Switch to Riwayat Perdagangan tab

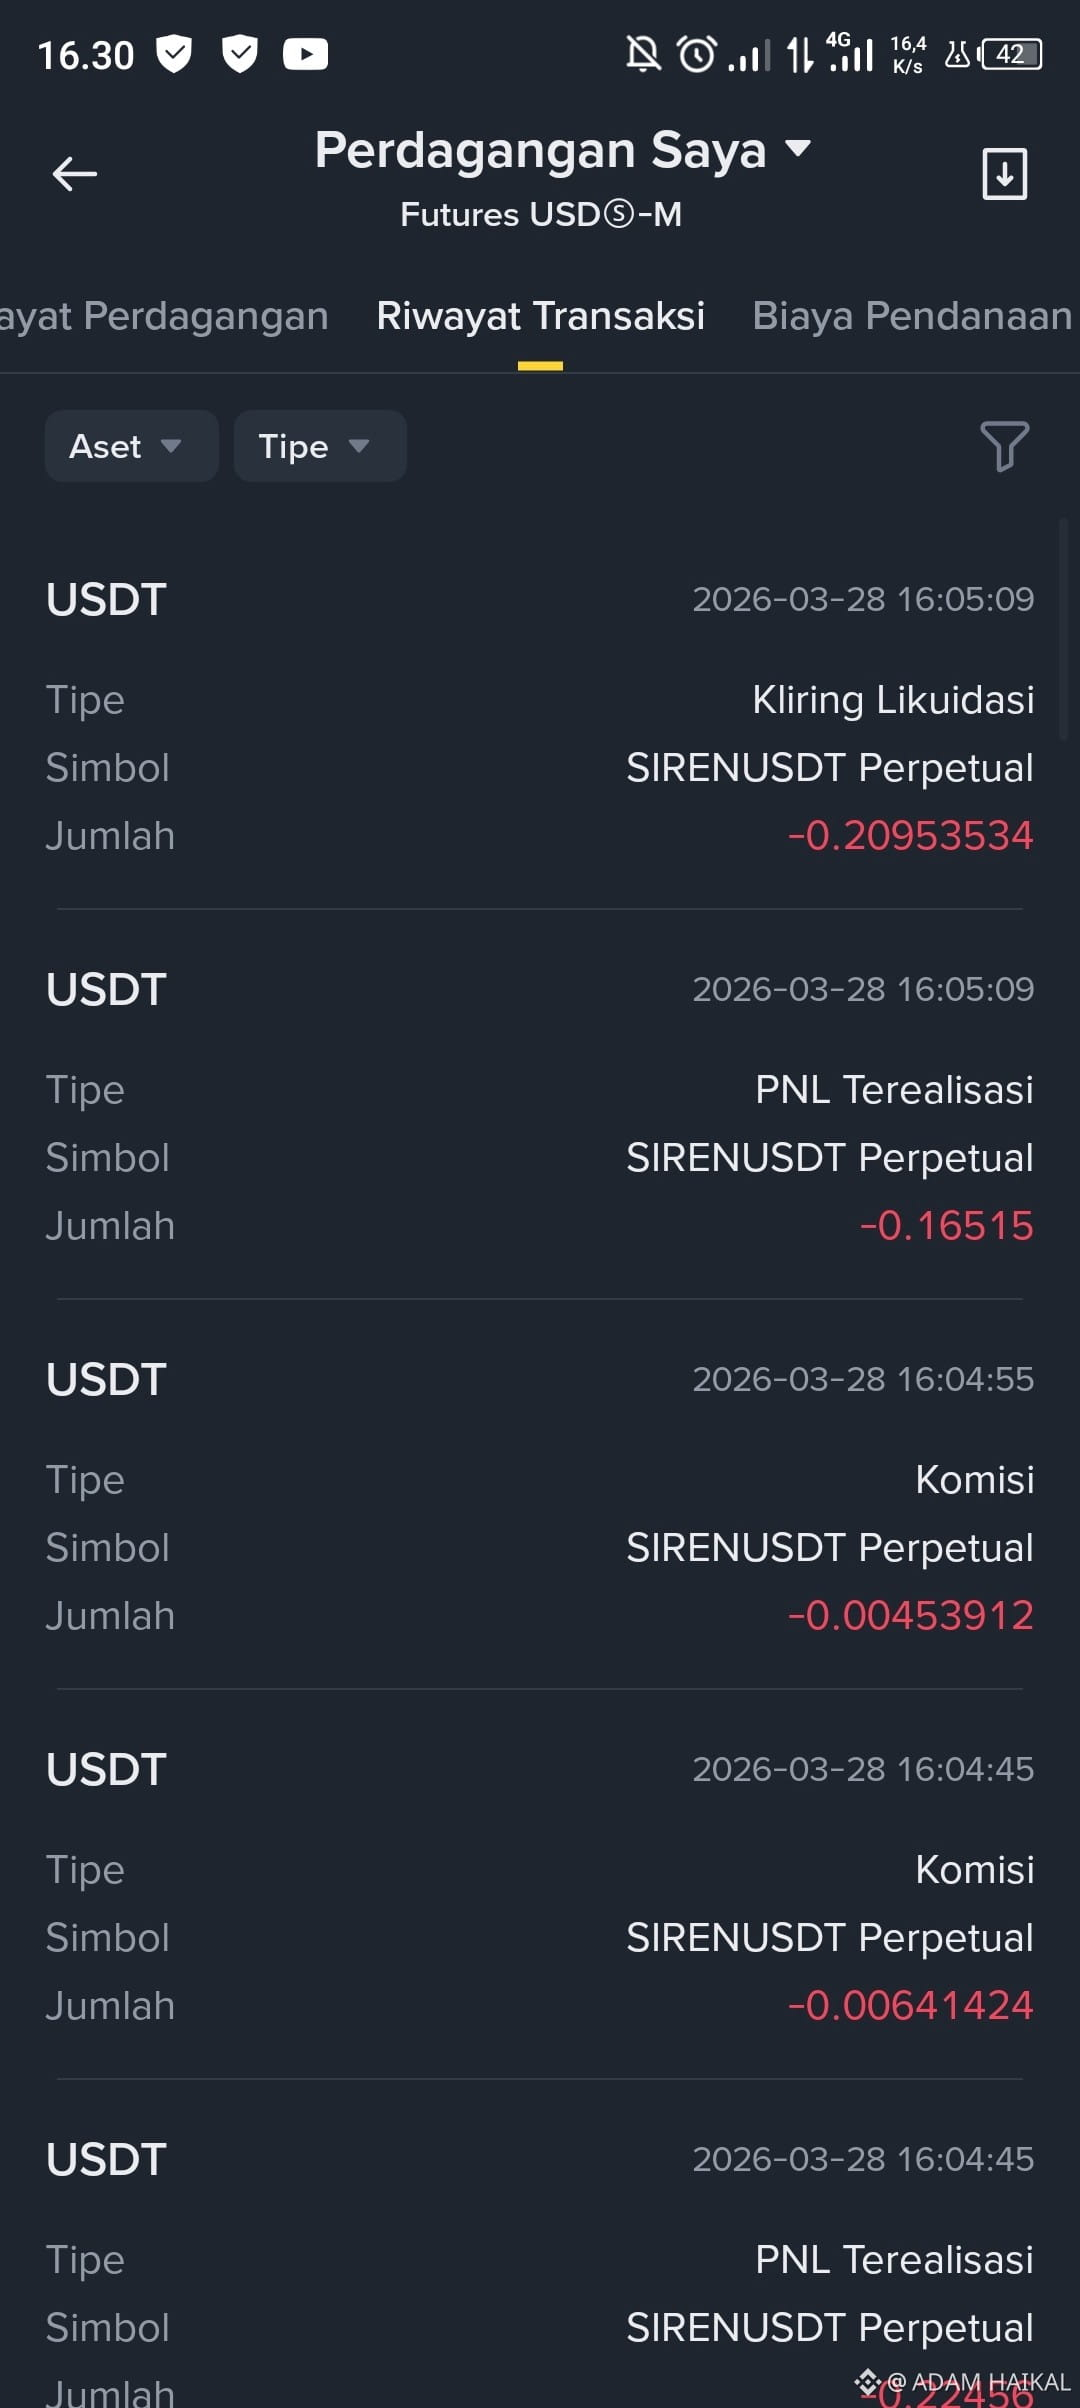(164, 316)
